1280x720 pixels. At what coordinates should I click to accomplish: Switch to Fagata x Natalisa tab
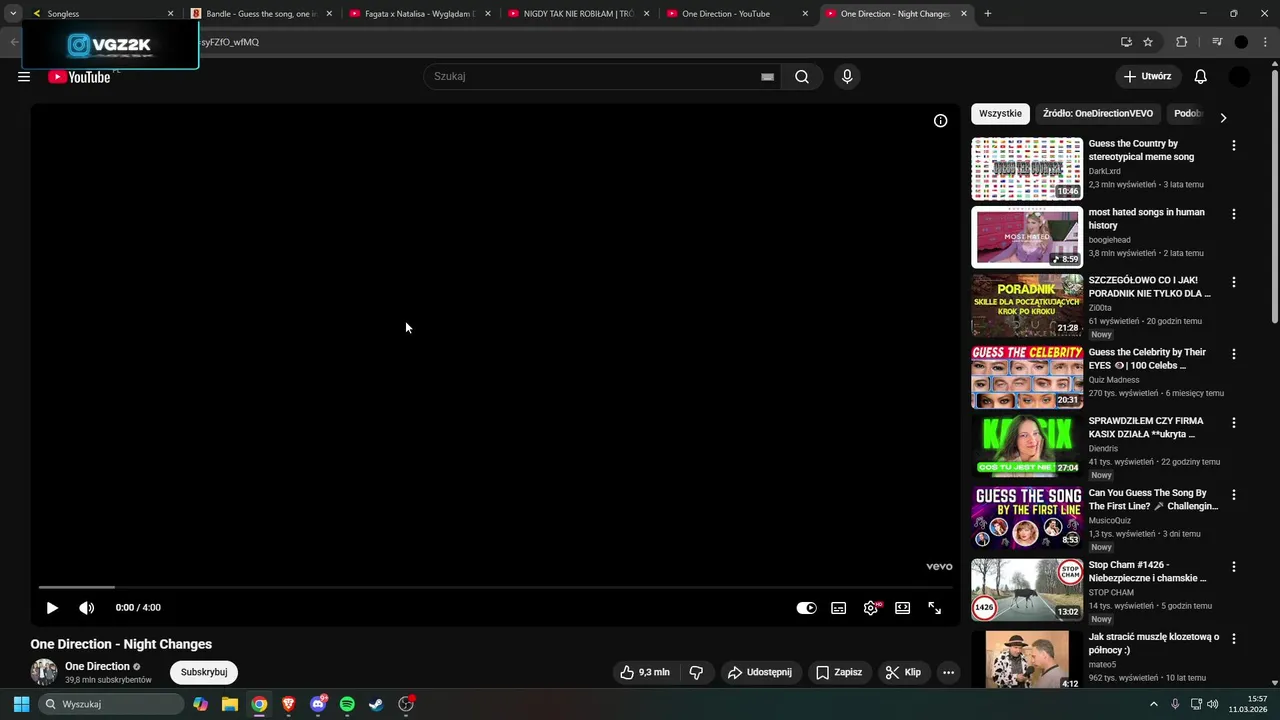click(x=420, y=14)
